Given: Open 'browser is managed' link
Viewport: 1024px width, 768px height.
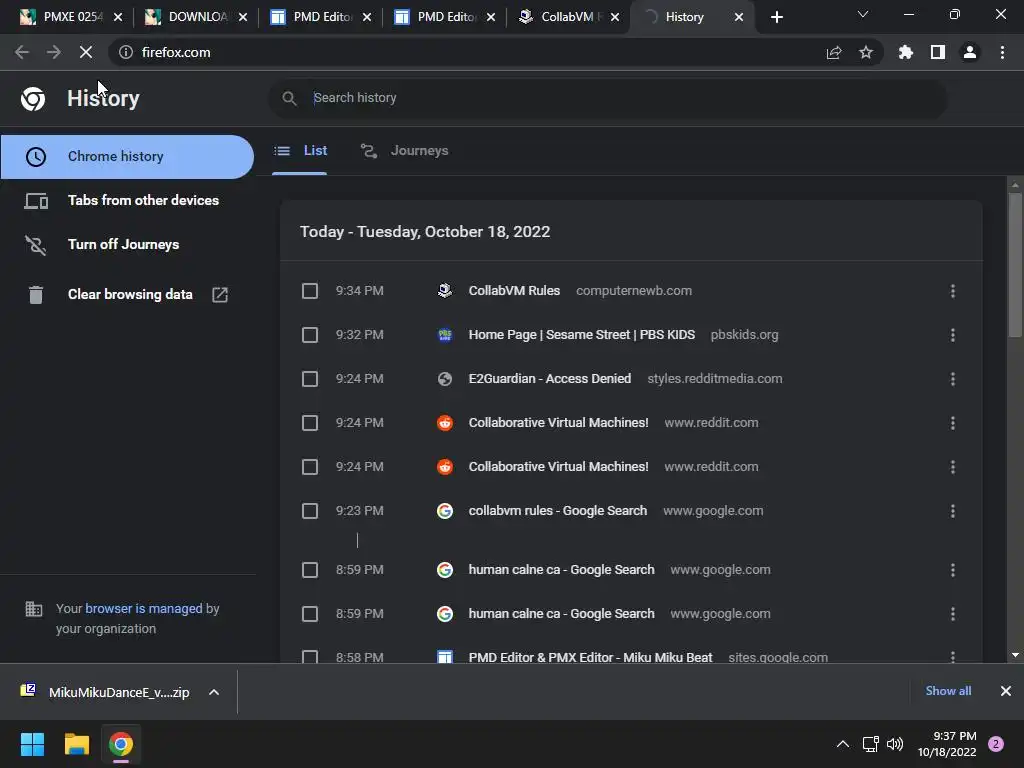Looking at the screenshot, I should point(144,609).
